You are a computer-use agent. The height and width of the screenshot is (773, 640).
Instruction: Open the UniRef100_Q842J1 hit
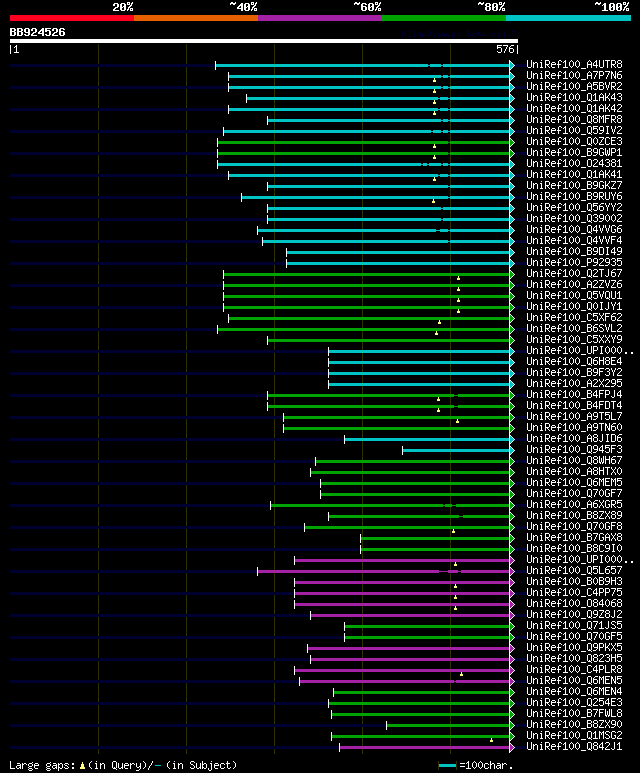(574, 746)
